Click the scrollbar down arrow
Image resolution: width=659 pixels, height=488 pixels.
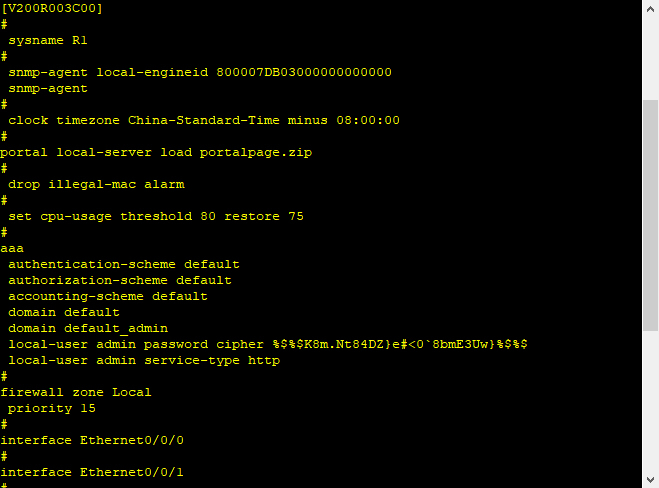point(650,480)
